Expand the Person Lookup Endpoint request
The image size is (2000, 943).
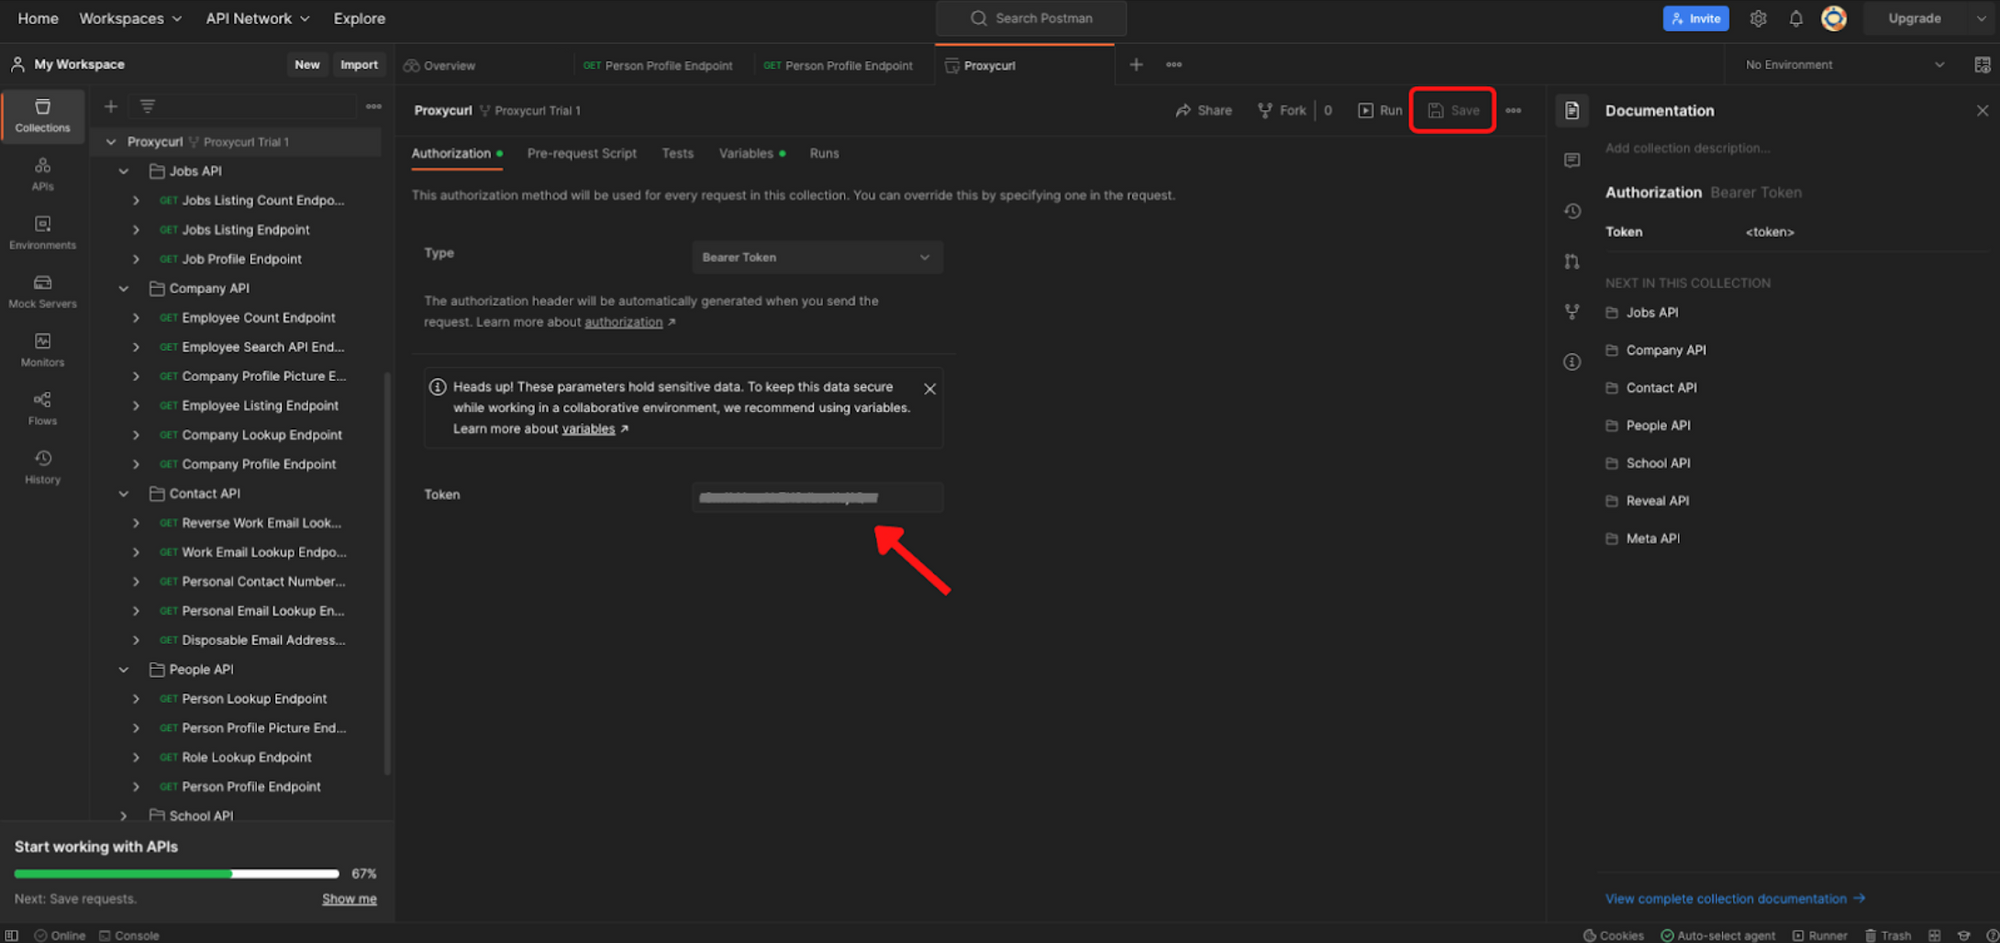coord(136,699)
